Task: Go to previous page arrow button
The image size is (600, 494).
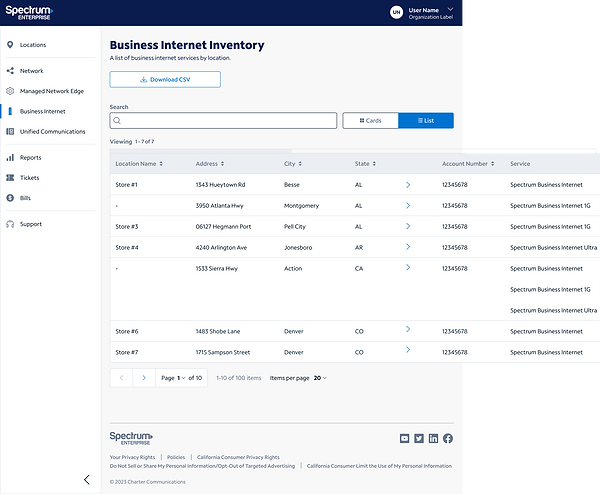Action: coord(121,378)
